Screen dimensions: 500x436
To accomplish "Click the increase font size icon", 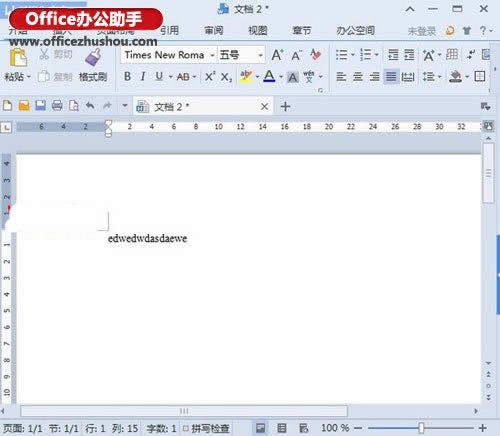I will click(x=277, y=55).
